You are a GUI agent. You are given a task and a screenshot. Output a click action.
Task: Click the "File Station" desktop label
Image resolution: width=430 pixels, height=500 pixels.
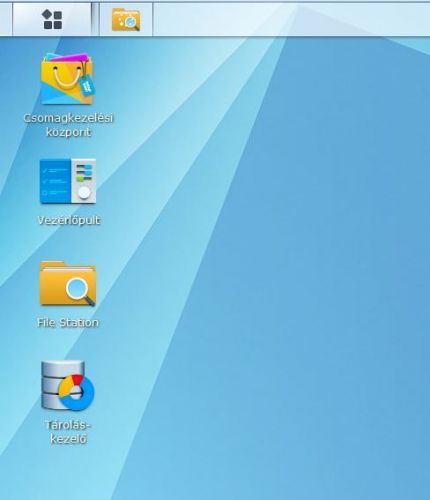coord(68,322)
